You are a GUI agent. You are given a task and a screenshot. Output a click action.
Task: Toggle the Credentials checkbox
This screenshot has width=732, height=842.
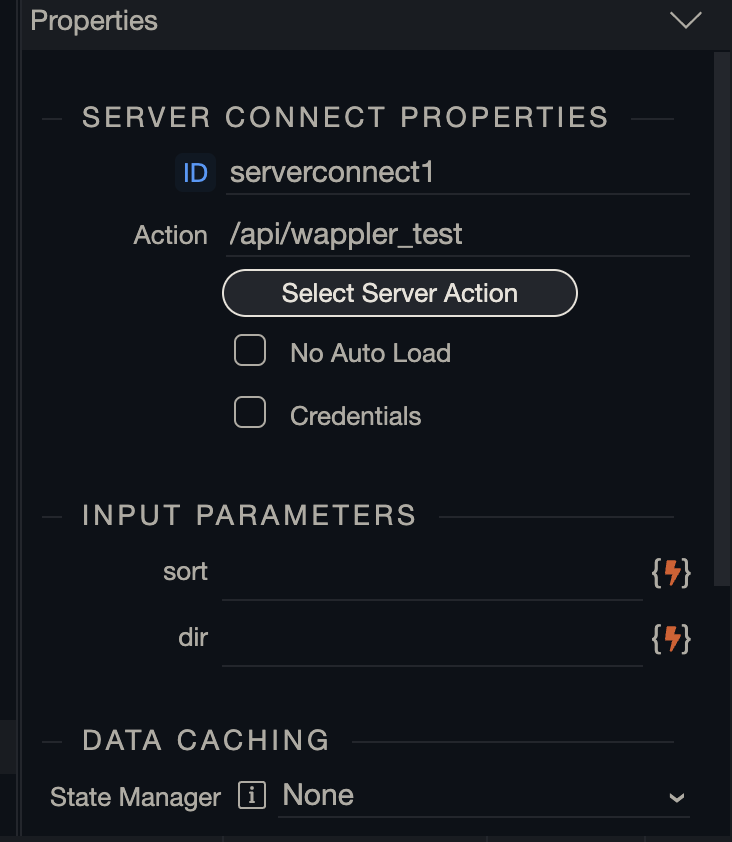pos(250,413)
